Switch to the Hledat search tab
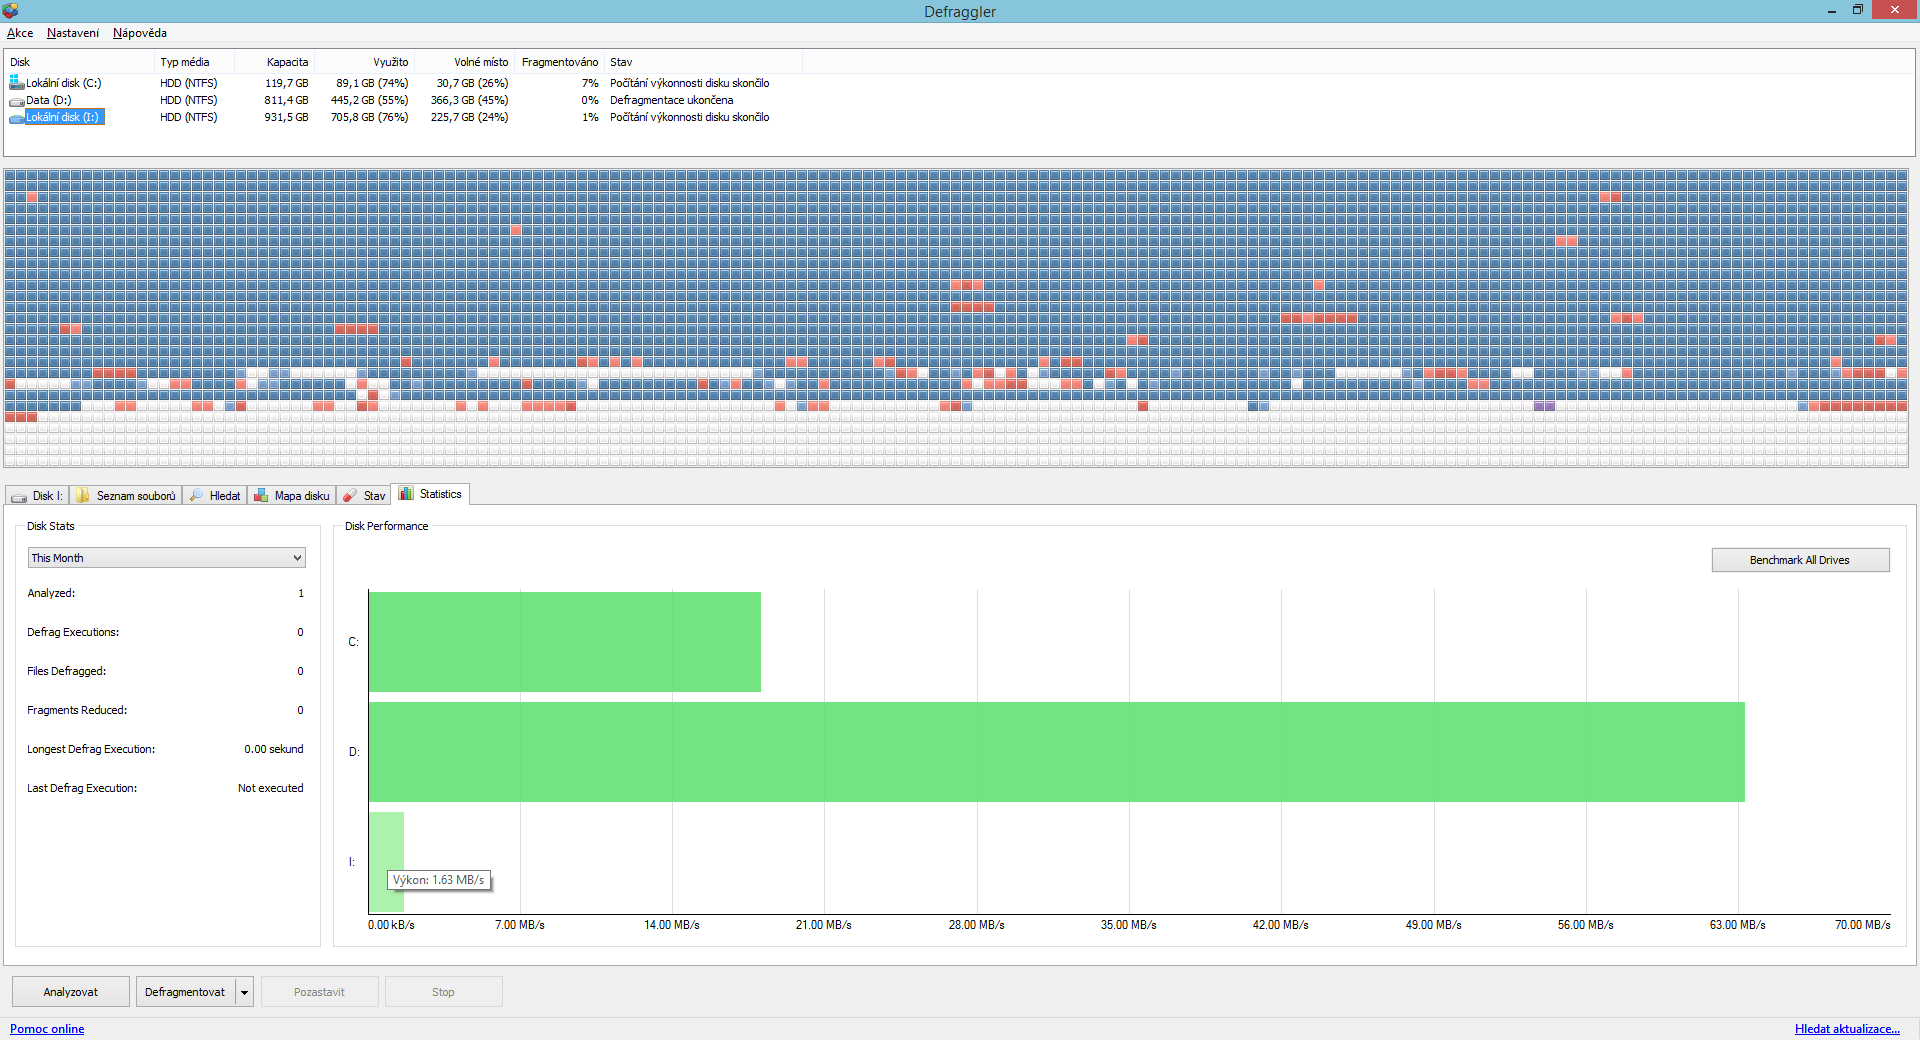This screenshot has height=1040, width=1920. (x=215, y=496)
